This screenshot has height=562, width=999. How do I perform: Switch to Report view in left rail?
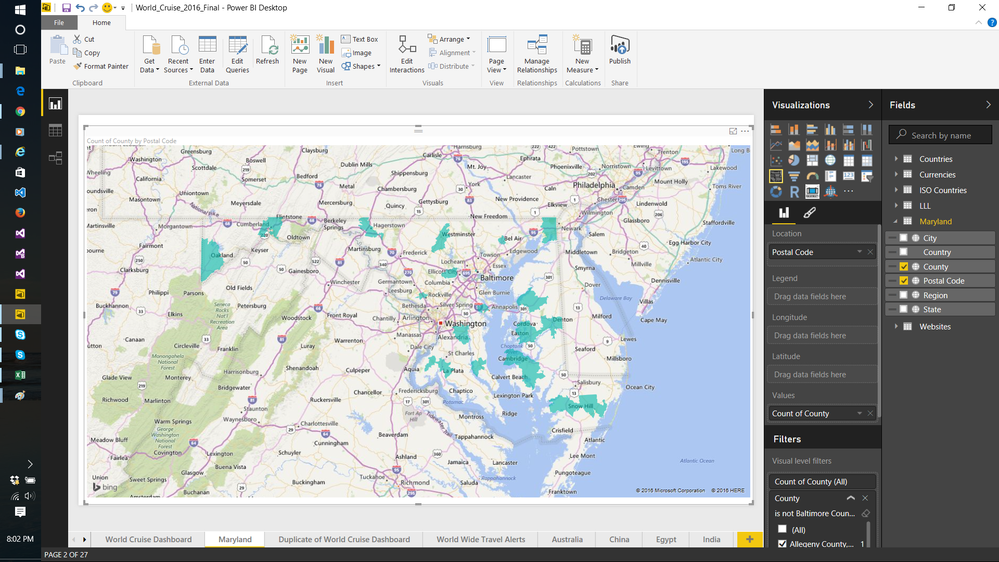(x=55, y=104)
